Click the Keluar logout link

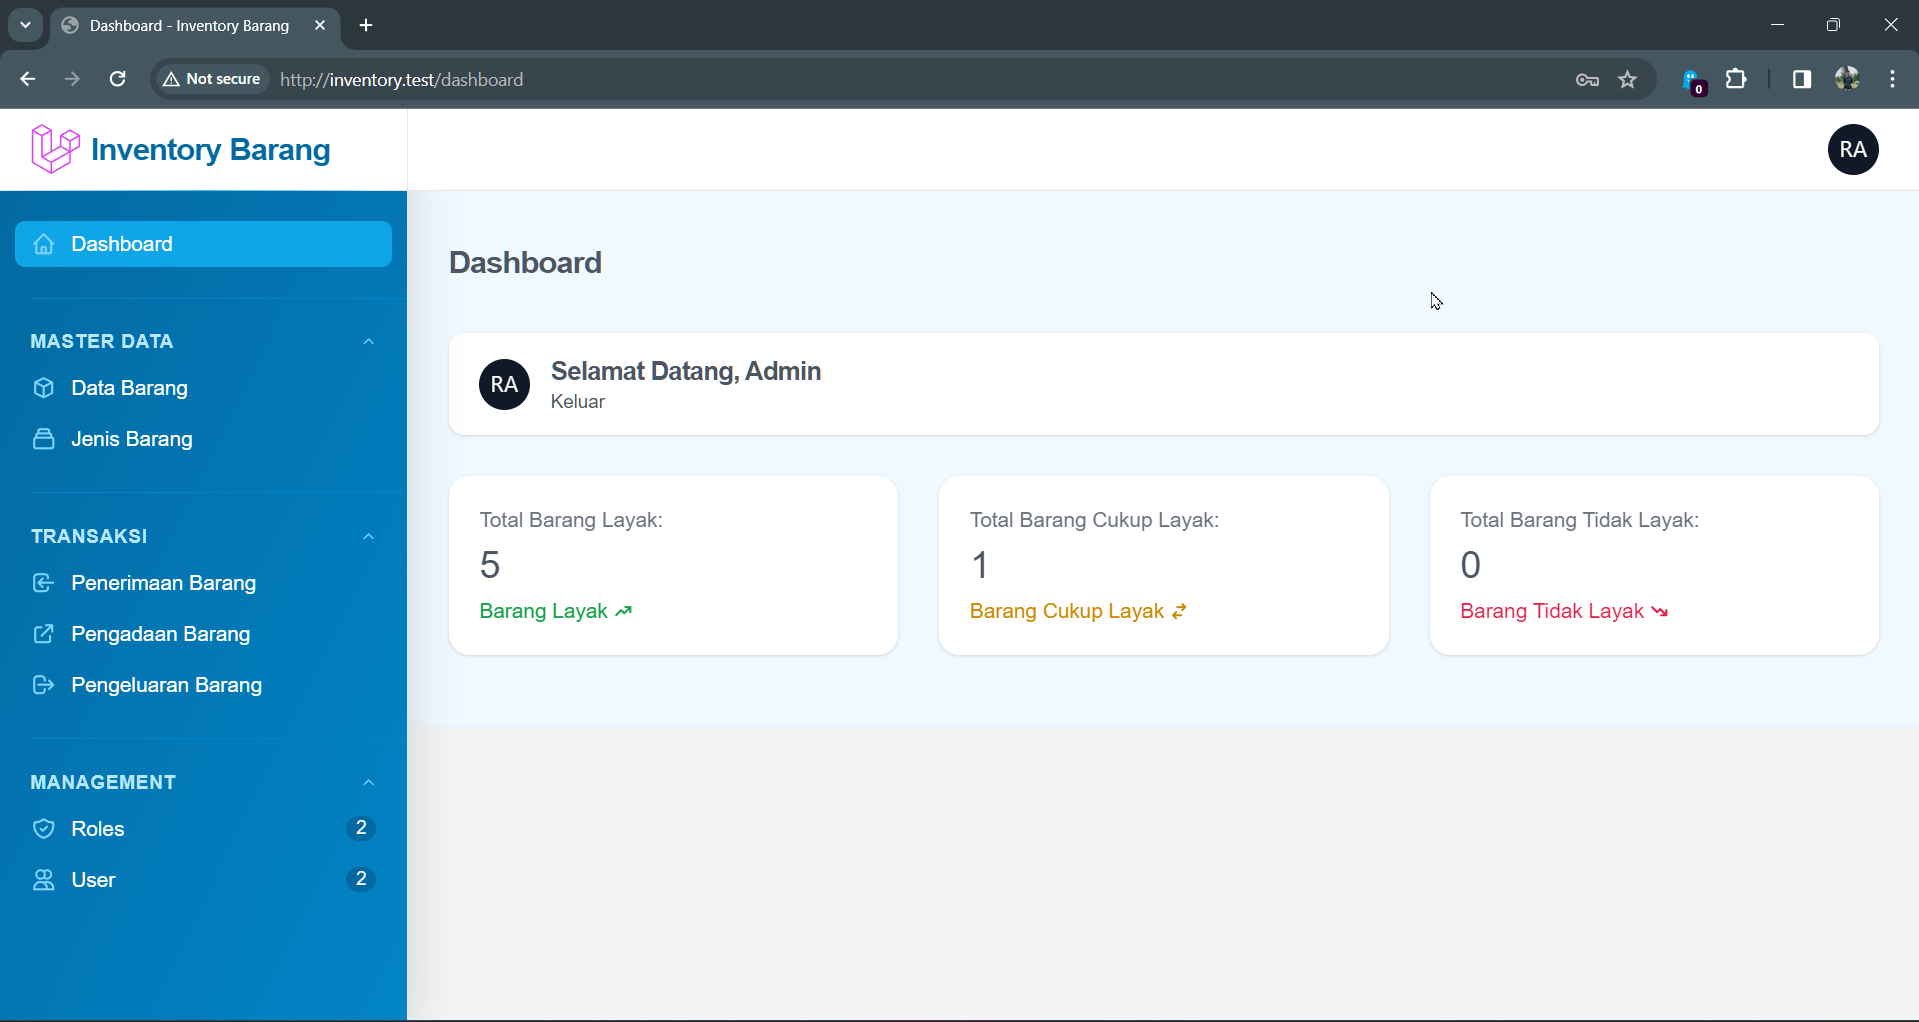(578, 402)
